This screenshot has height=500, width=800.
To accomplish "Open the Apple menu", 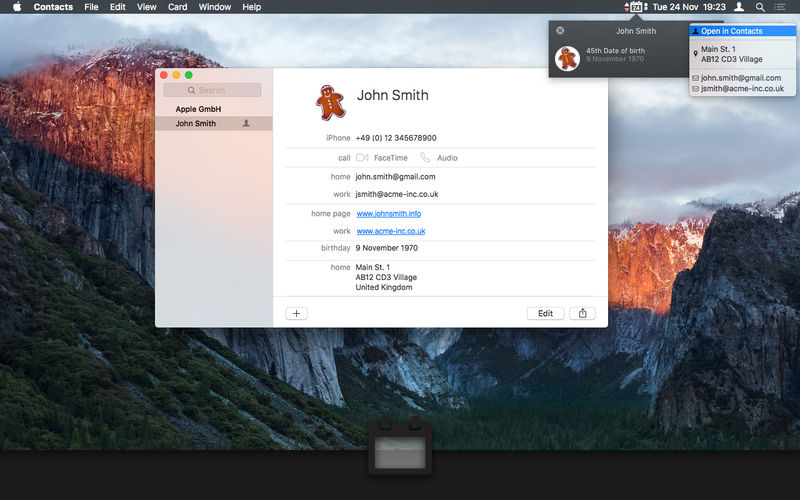I will pos(17,7).
